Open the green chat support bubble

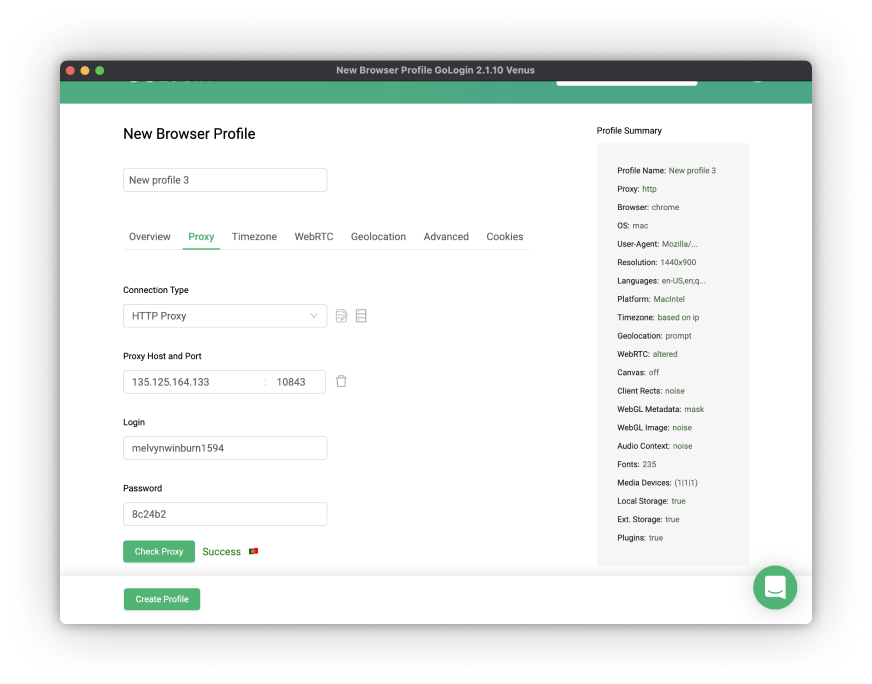pos(775,587)
